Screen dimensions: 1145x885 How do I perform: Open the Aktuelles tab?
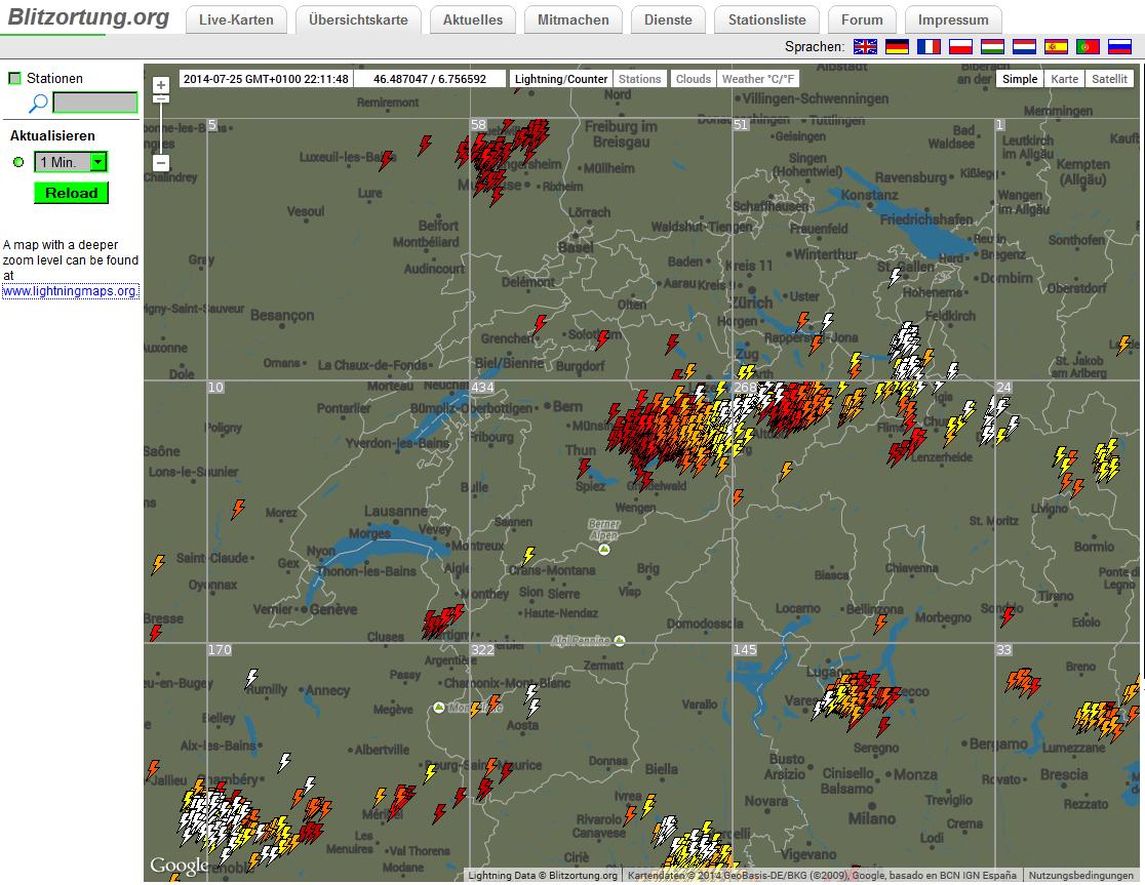tap(472, 20)
